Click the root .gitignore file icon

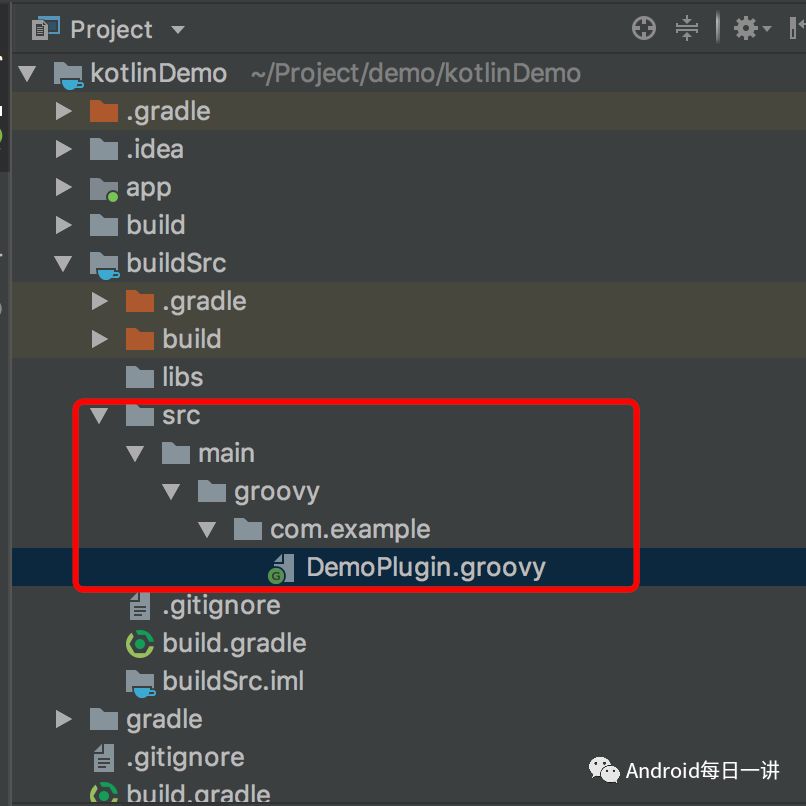point(104,758)
